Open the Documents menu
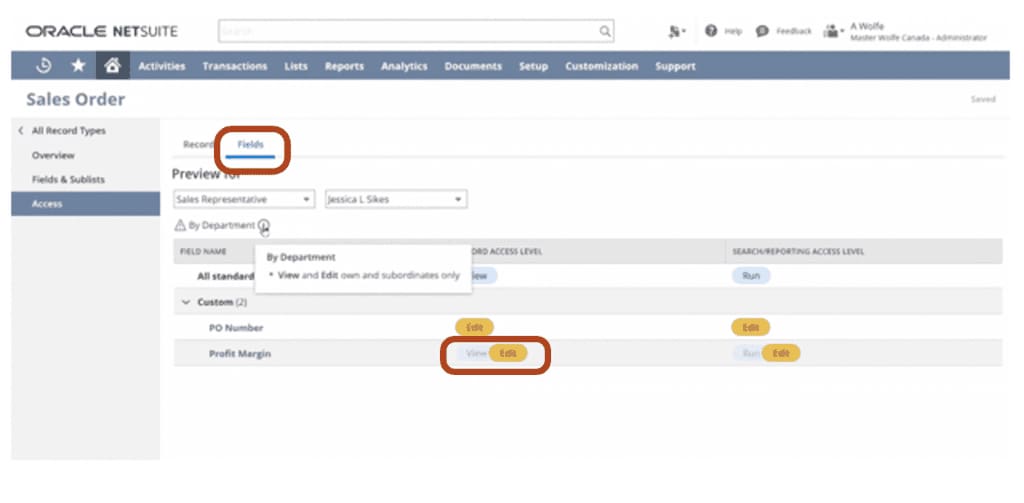This screenshot has width=1024, height=503. click(473, 66)
